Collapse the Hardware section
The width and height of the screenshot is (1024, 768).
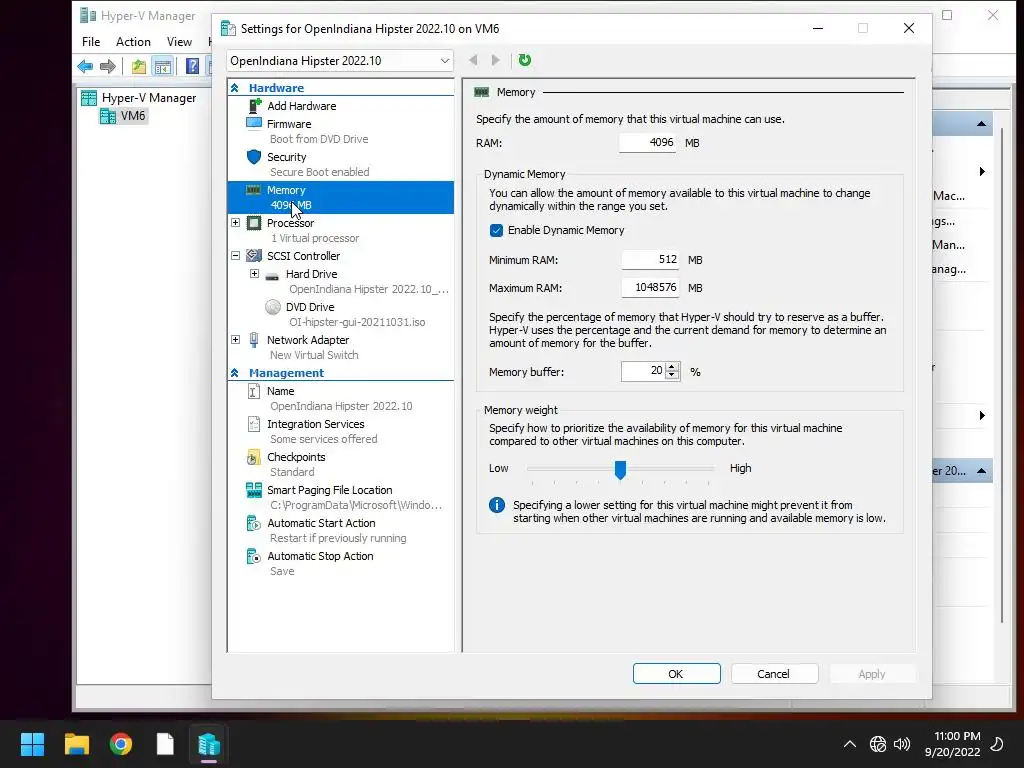234,88
